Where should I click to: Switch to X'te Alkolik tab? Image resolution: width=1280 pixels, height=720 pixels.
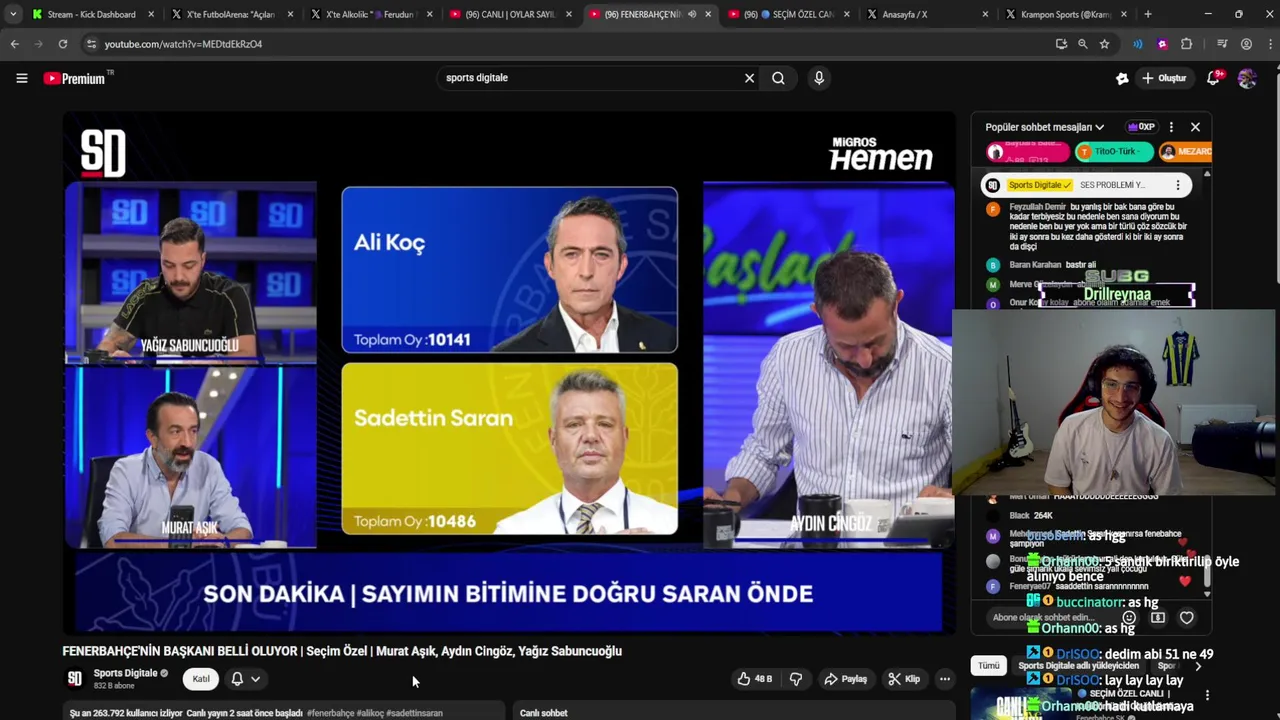pos(369,14)
